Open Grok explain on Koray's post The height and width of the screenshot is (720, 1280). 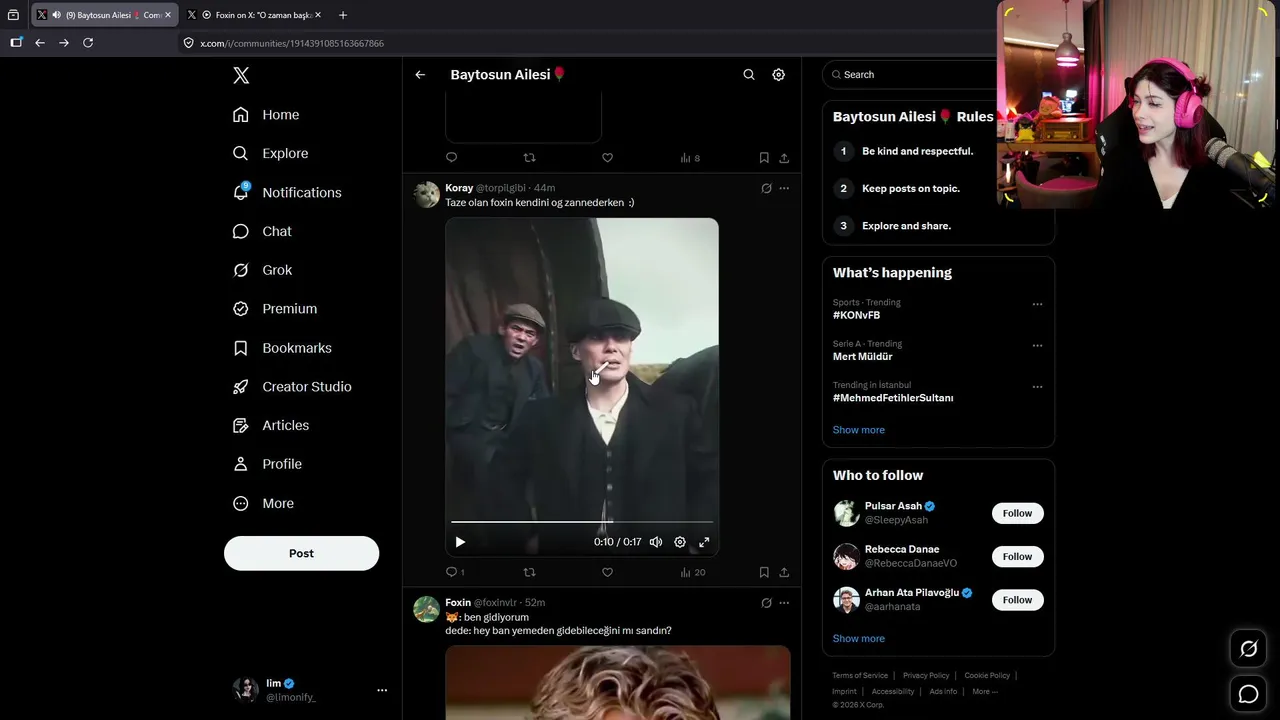click(x=766, y=188)
